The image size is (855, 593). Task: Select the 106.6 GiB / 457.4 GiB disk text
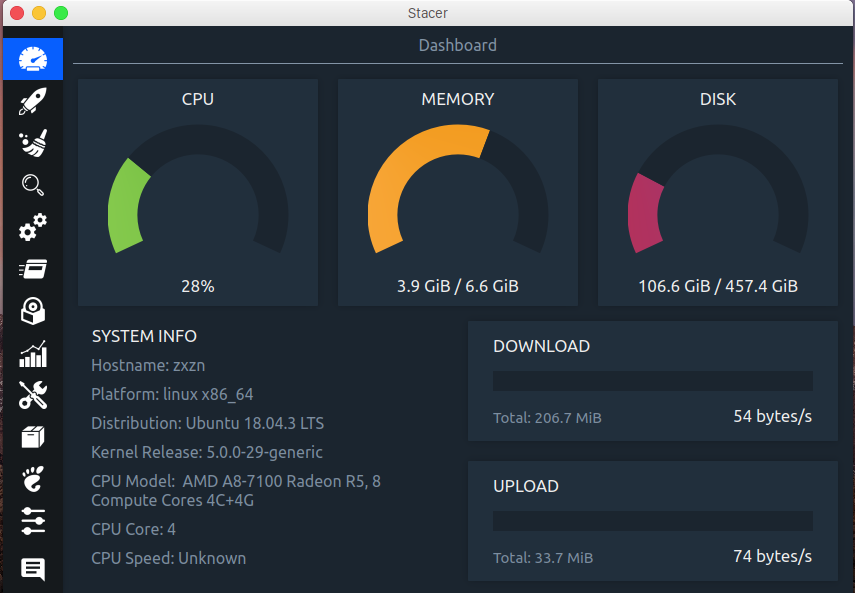pos(718,286)
